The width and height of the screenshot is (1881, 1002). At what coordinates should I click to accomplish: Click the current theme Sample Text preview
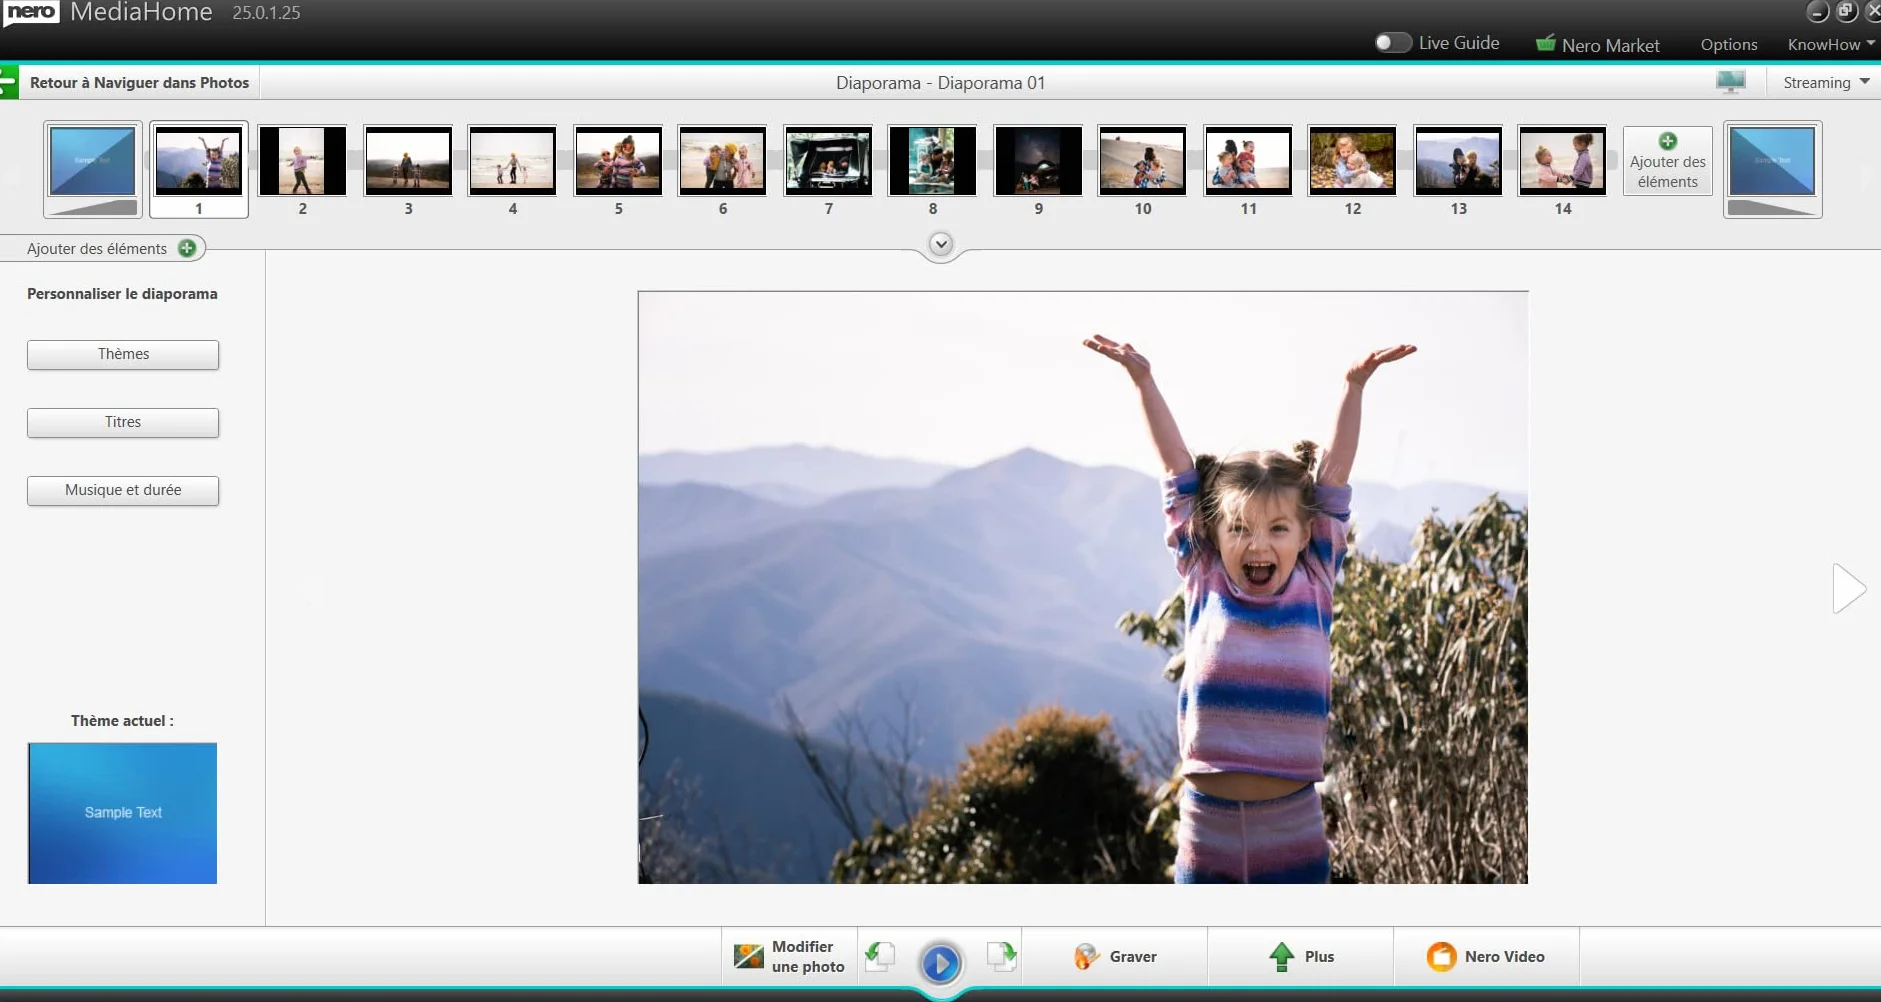pos(123,813)
